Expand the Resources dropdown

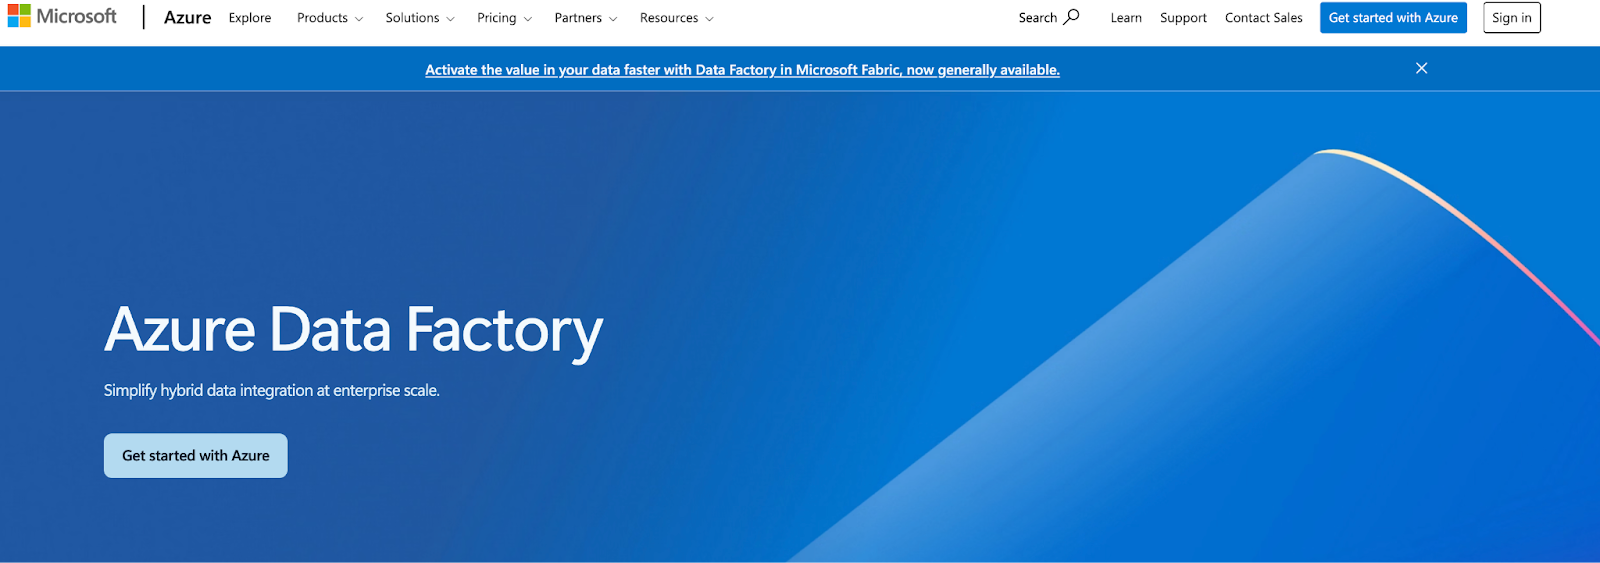pos(677,18)
